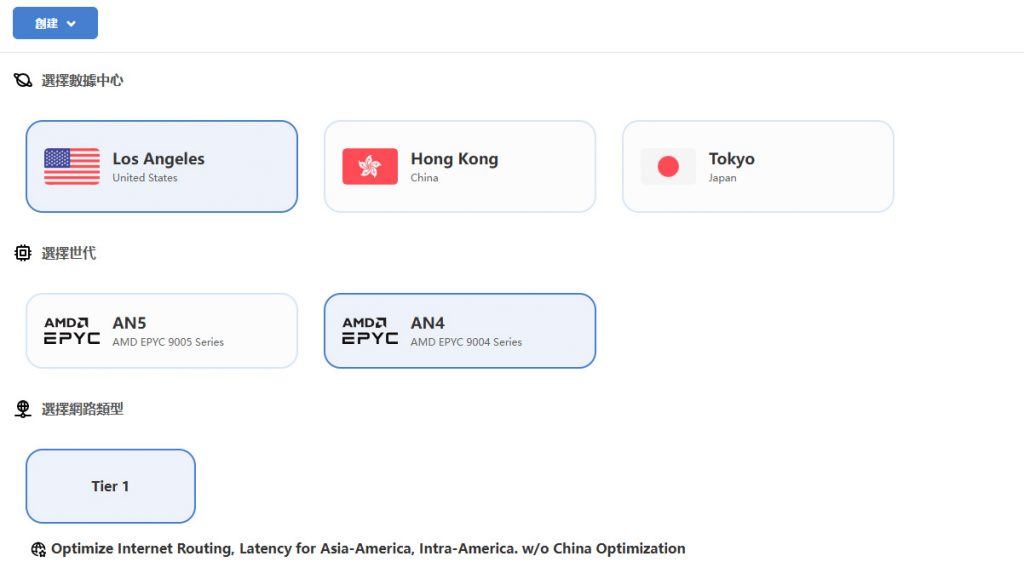Click the CPU chip icon beside 選擇世代
The image size is (1024, 579).
(x=23, y=254)
